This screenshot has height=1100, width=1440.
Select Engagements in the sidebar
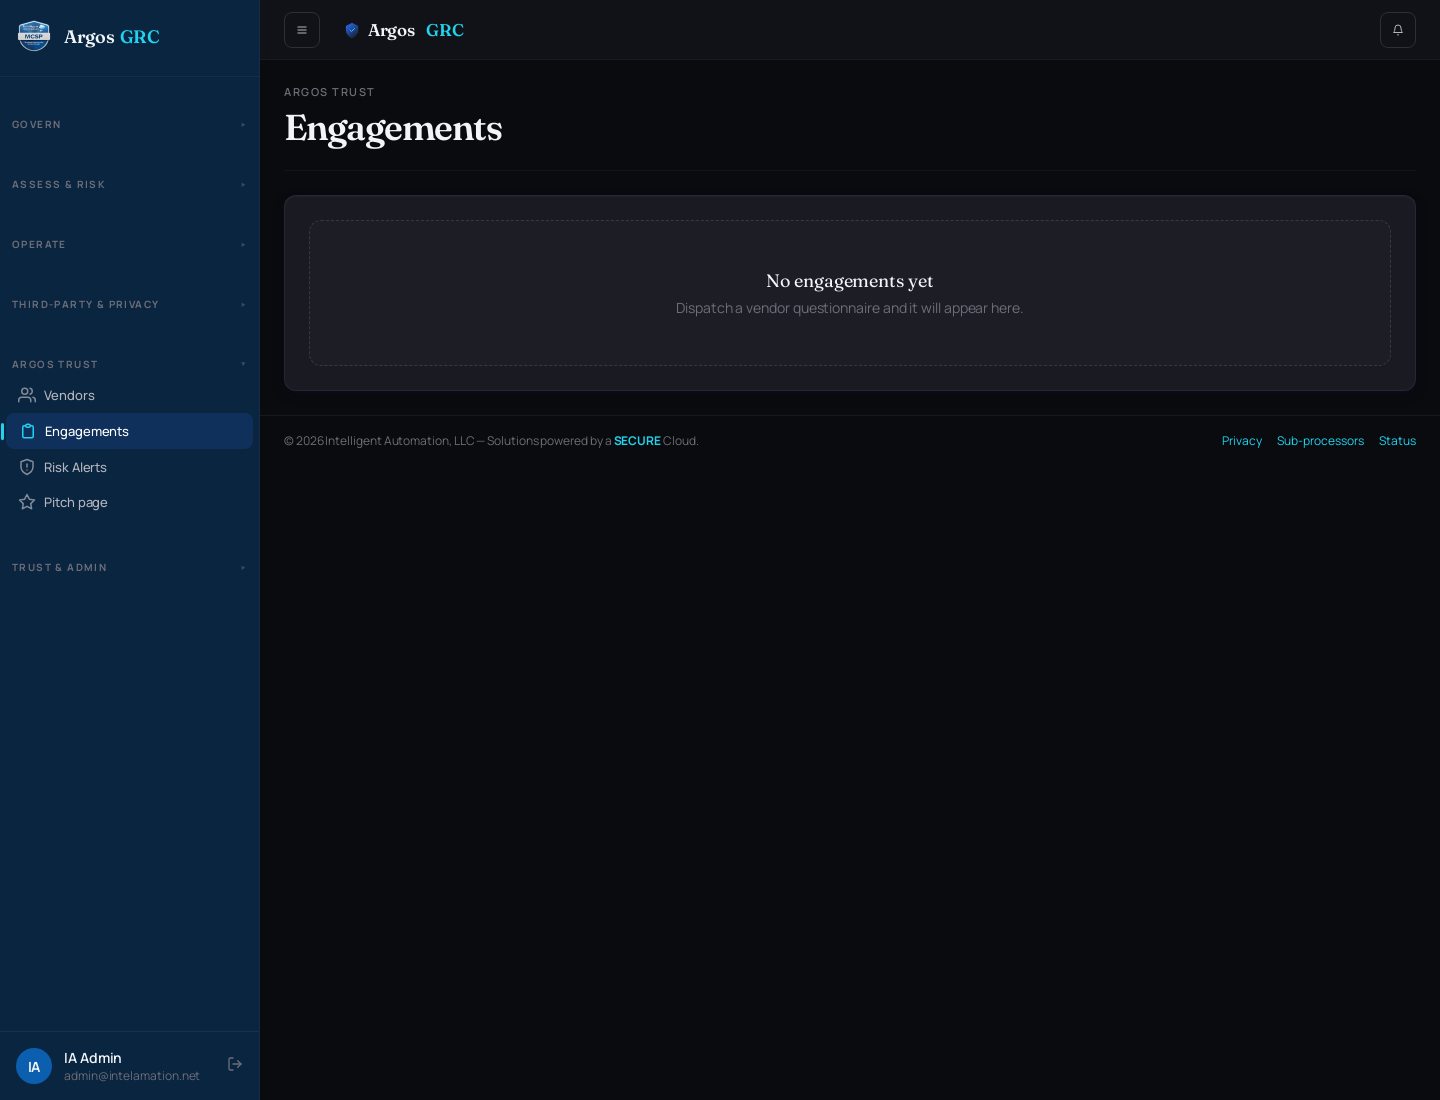tap(130, 431)
